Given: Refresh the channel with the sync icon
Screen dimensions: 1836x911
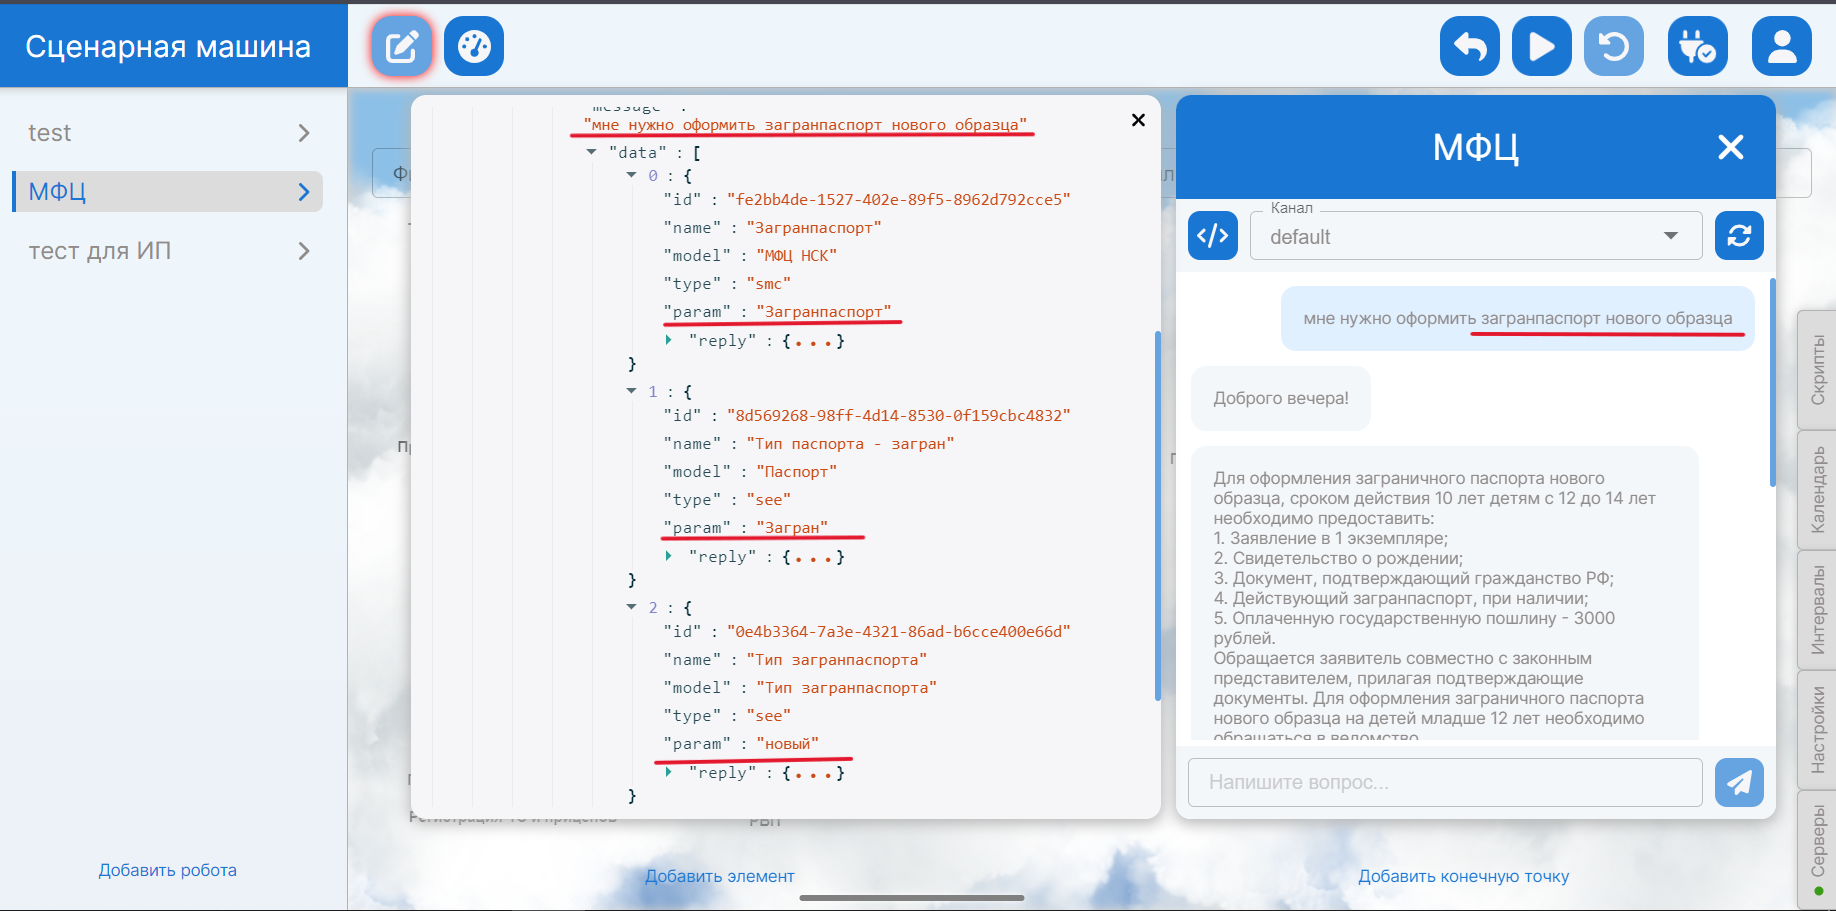Looking at the screenshot, I should point(1739,236).
